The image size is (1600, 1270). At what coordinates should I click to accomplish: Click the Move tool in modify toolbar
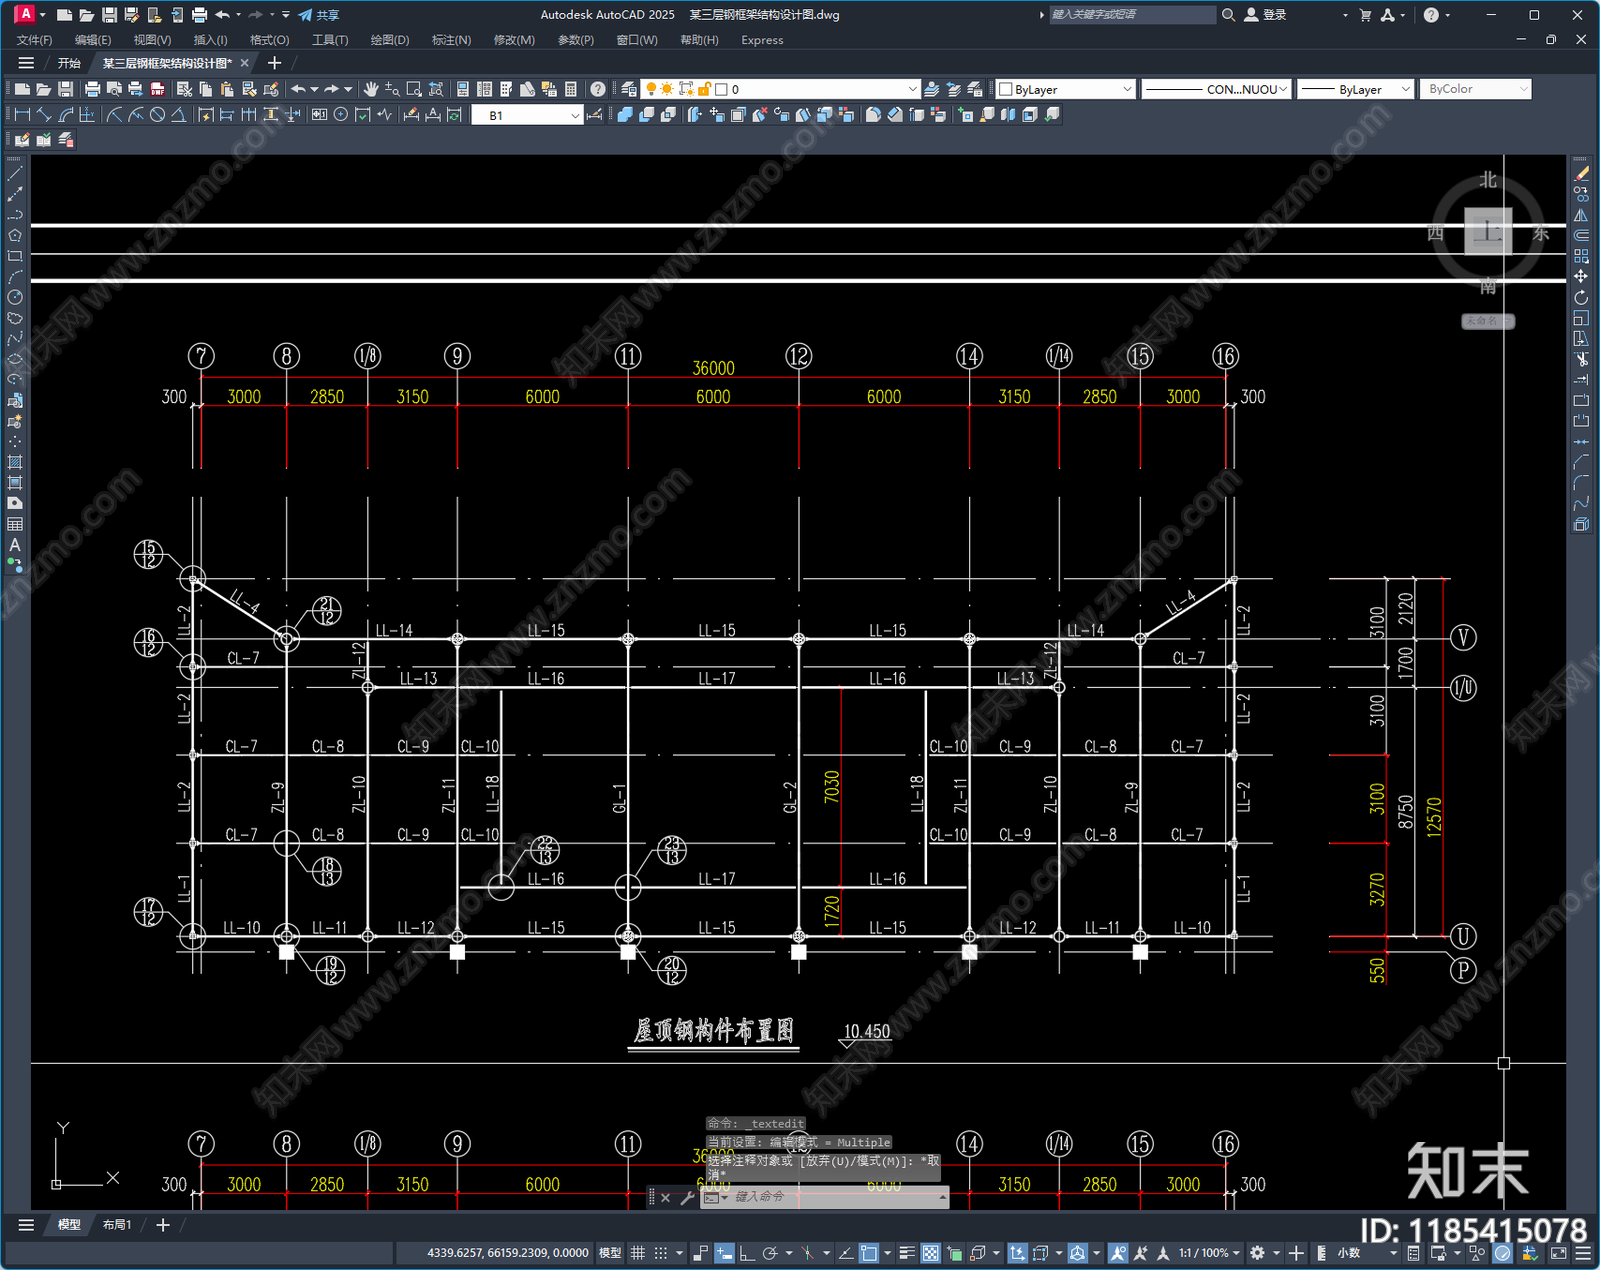(x=1581, y=276)
